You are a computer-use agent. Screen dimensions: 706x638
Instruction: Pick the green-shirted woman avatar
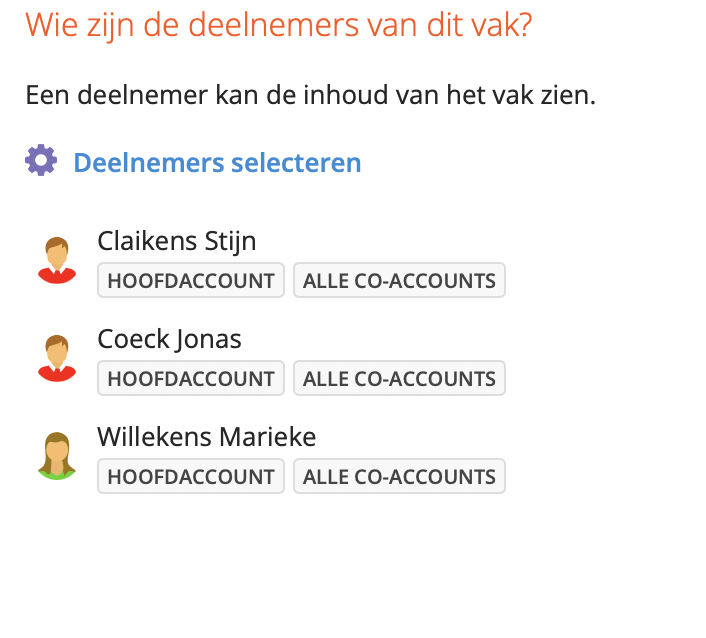tap(57, 456)
